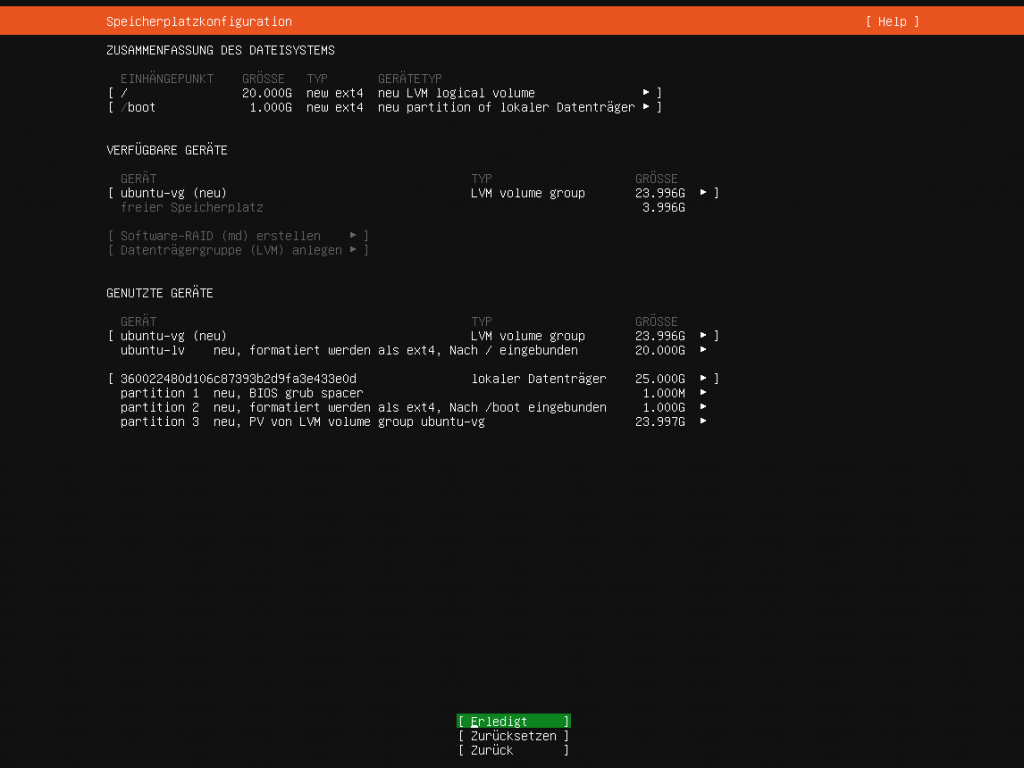The width and height of the screenshot is (1024, 768).
Task: Expand arrow for /boot partition row
Action: click(x=647, y=107)
